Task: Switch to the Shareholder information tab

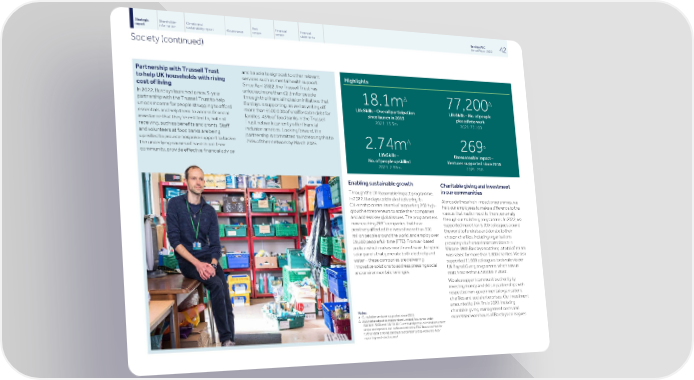Action: tap(169, 23)
